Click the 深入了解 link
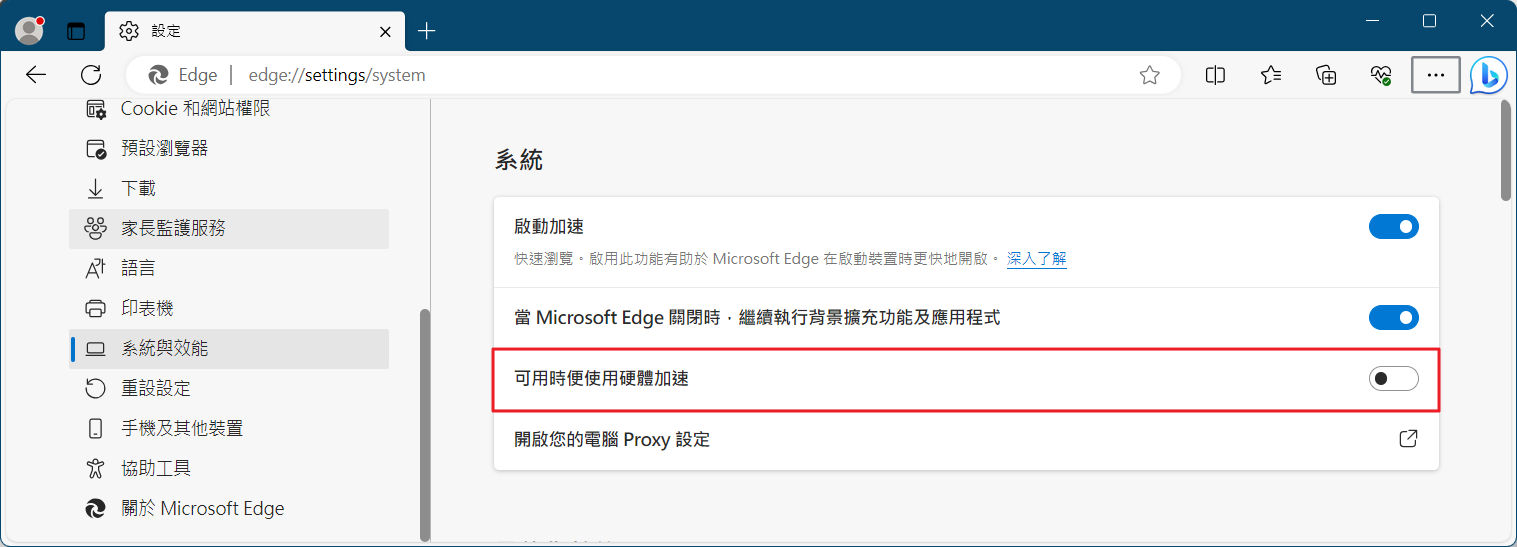This screenshot has height=547, width=1517. pyautogui.click(x=1036, y=259)
